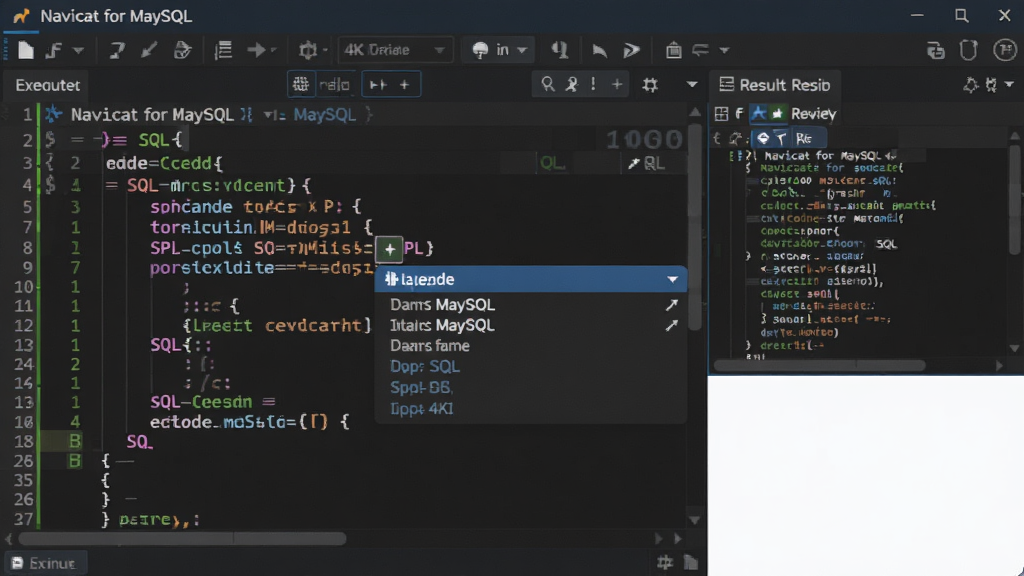Screen dimensions: 1024x576
Task: Click the shield icon at the top right
Action: click(x=968, y=50)
